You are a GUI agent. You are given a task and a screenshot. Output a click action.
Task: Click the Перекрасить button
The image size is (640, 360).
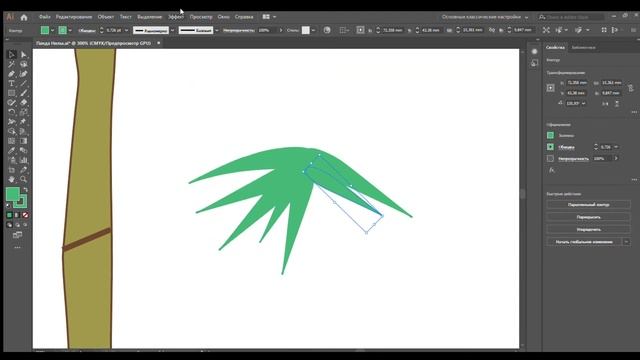588,217
